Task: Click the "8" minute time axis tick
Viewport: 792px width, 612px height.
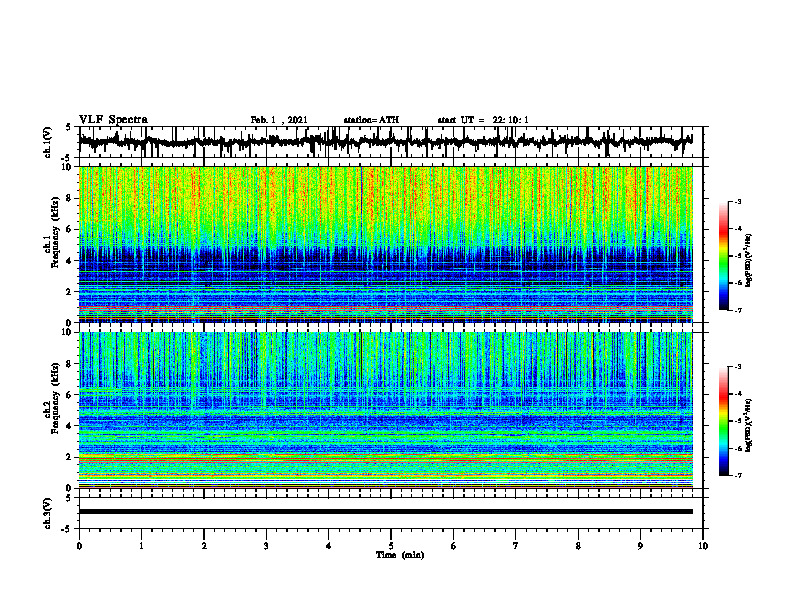Action: (x=578, y=546)
